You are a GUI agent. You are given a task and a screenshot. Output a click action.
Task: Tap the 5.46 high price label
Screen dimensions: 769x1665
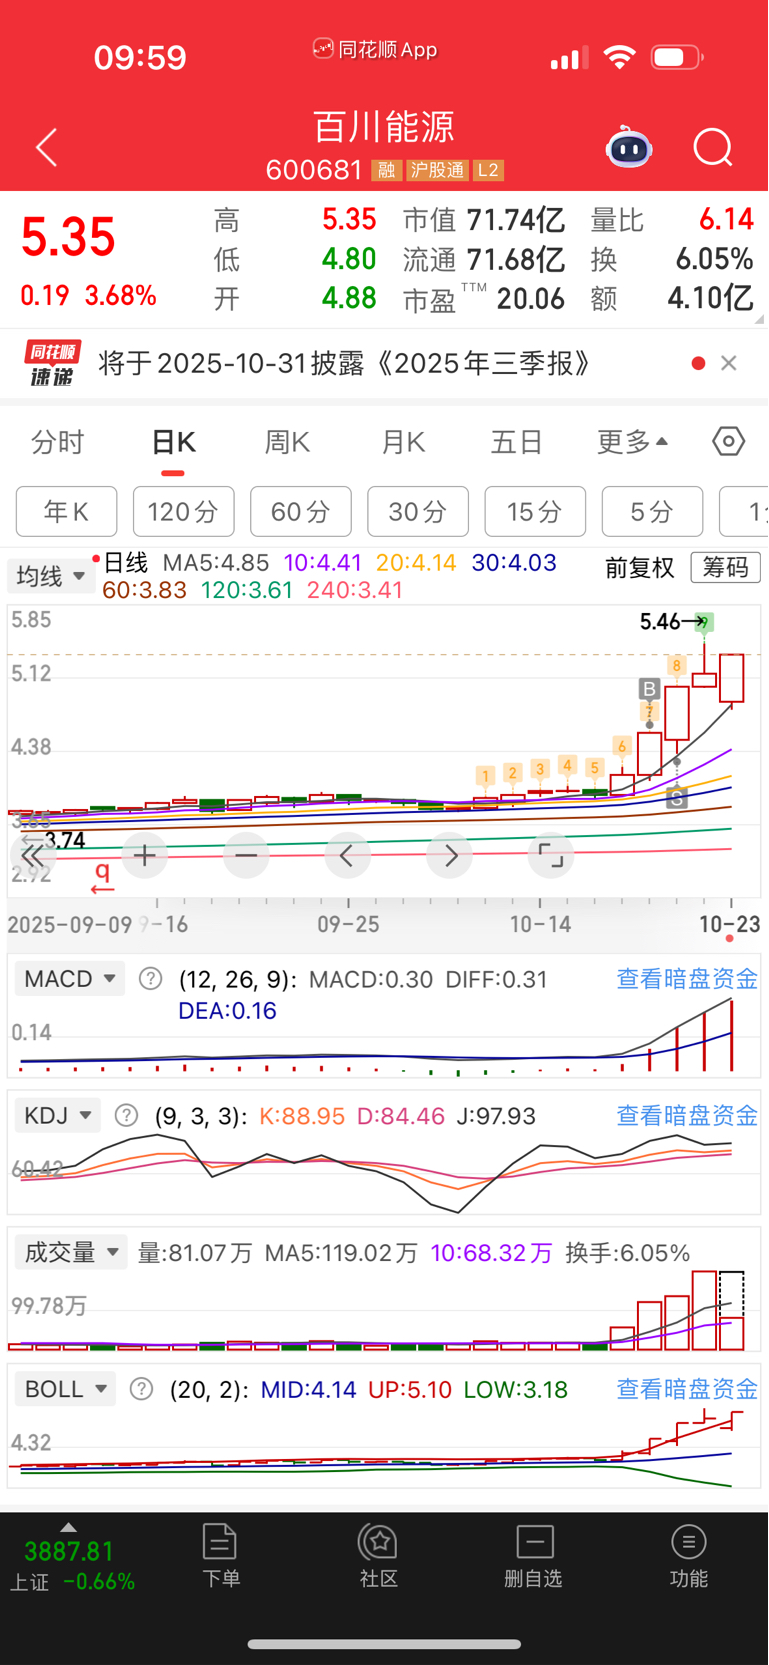661,622
